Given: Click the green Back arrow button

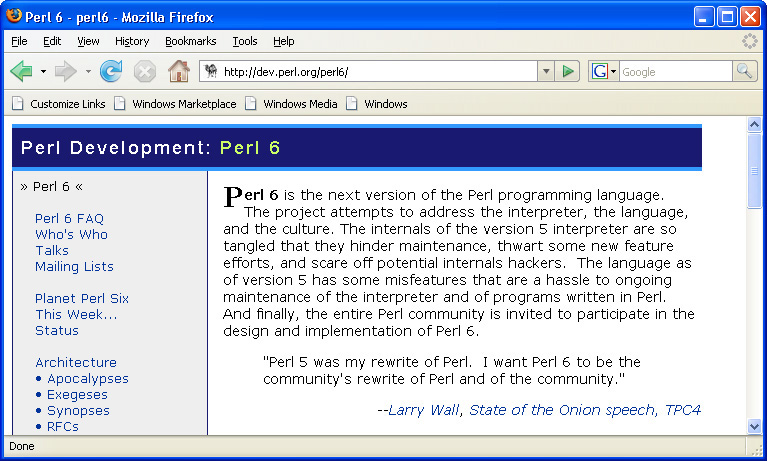Looking at the screenshot, I should click(21, 71).
